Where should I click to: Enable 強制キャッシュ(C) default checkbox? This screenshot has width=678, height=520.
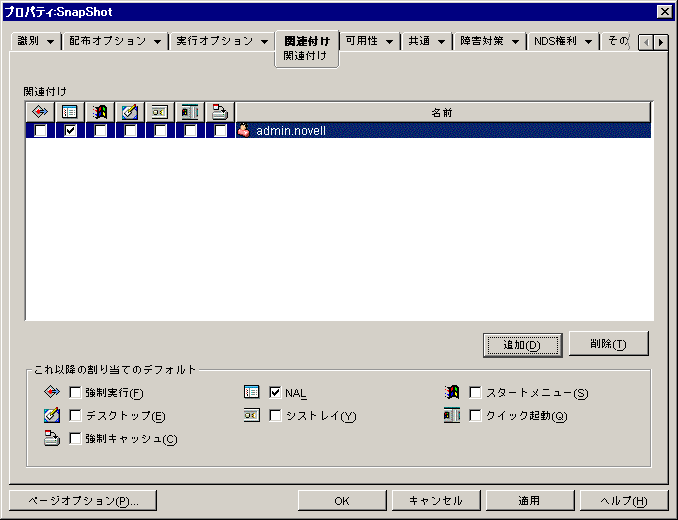pyautogui.click(x=75, y=439)
